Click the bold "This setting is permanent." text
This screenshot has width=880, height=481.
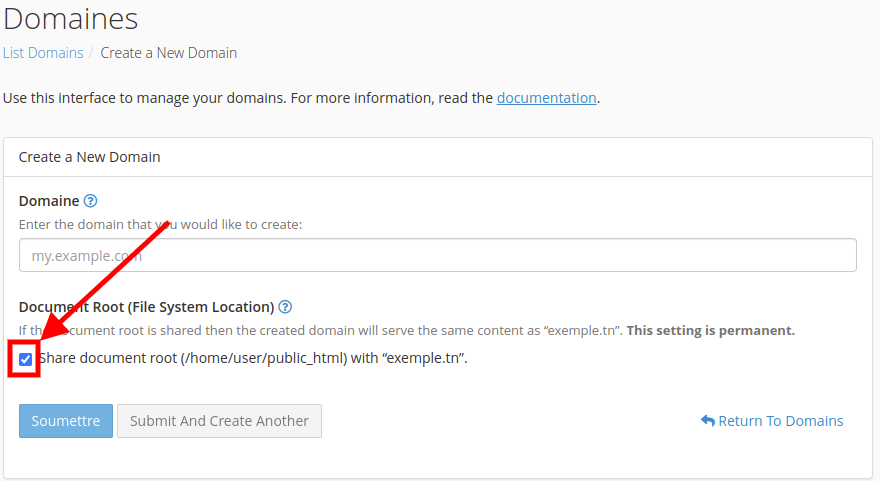click(x=710, y=330)
